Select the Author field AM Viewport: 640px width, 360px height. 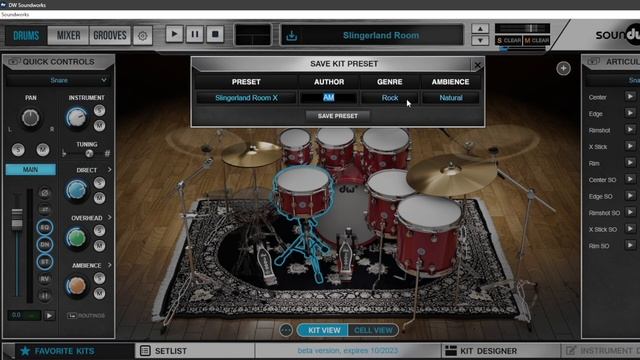pyautogui.click(x=329, y=98)
